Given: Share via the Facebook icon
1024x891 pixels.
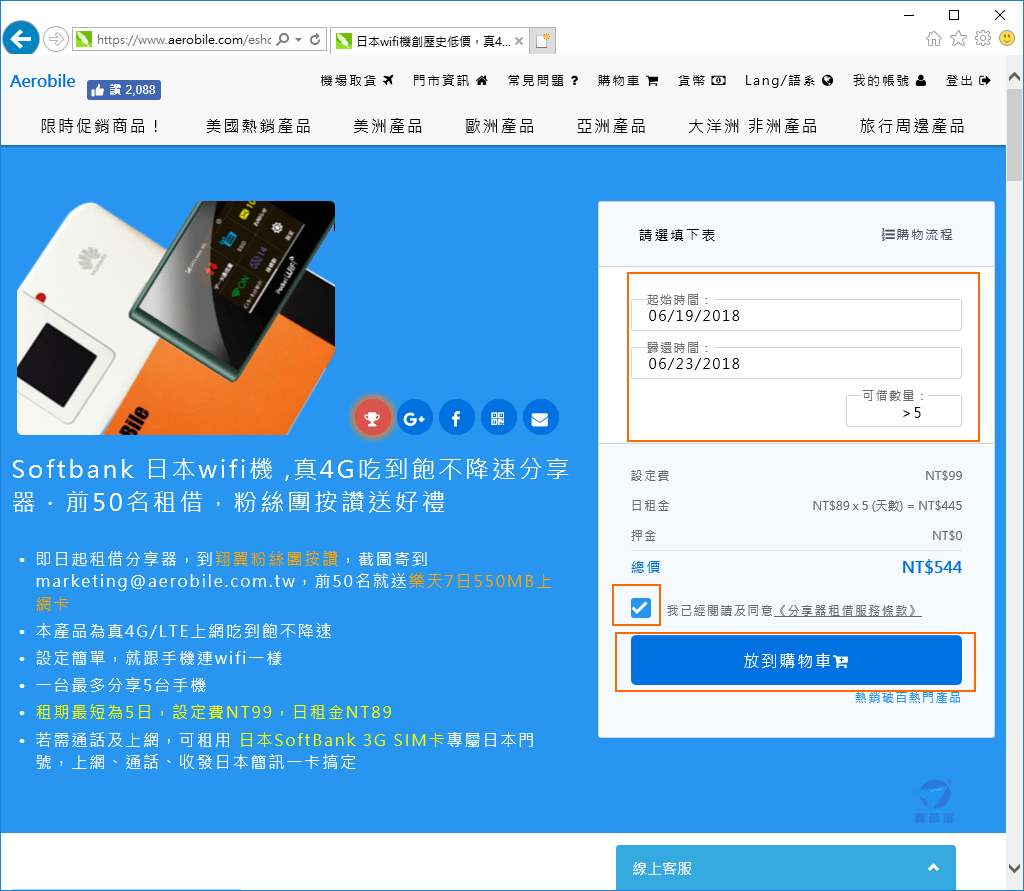Looking at the screenshot, I should point(456,418).
